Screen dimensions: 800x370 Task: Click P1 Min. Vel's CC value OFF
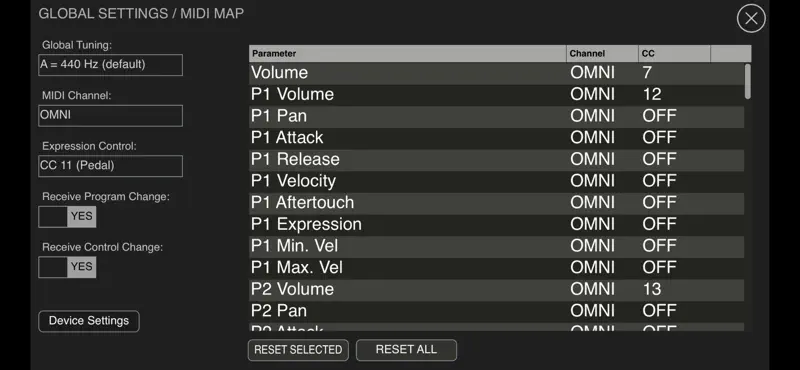point(659,246)
